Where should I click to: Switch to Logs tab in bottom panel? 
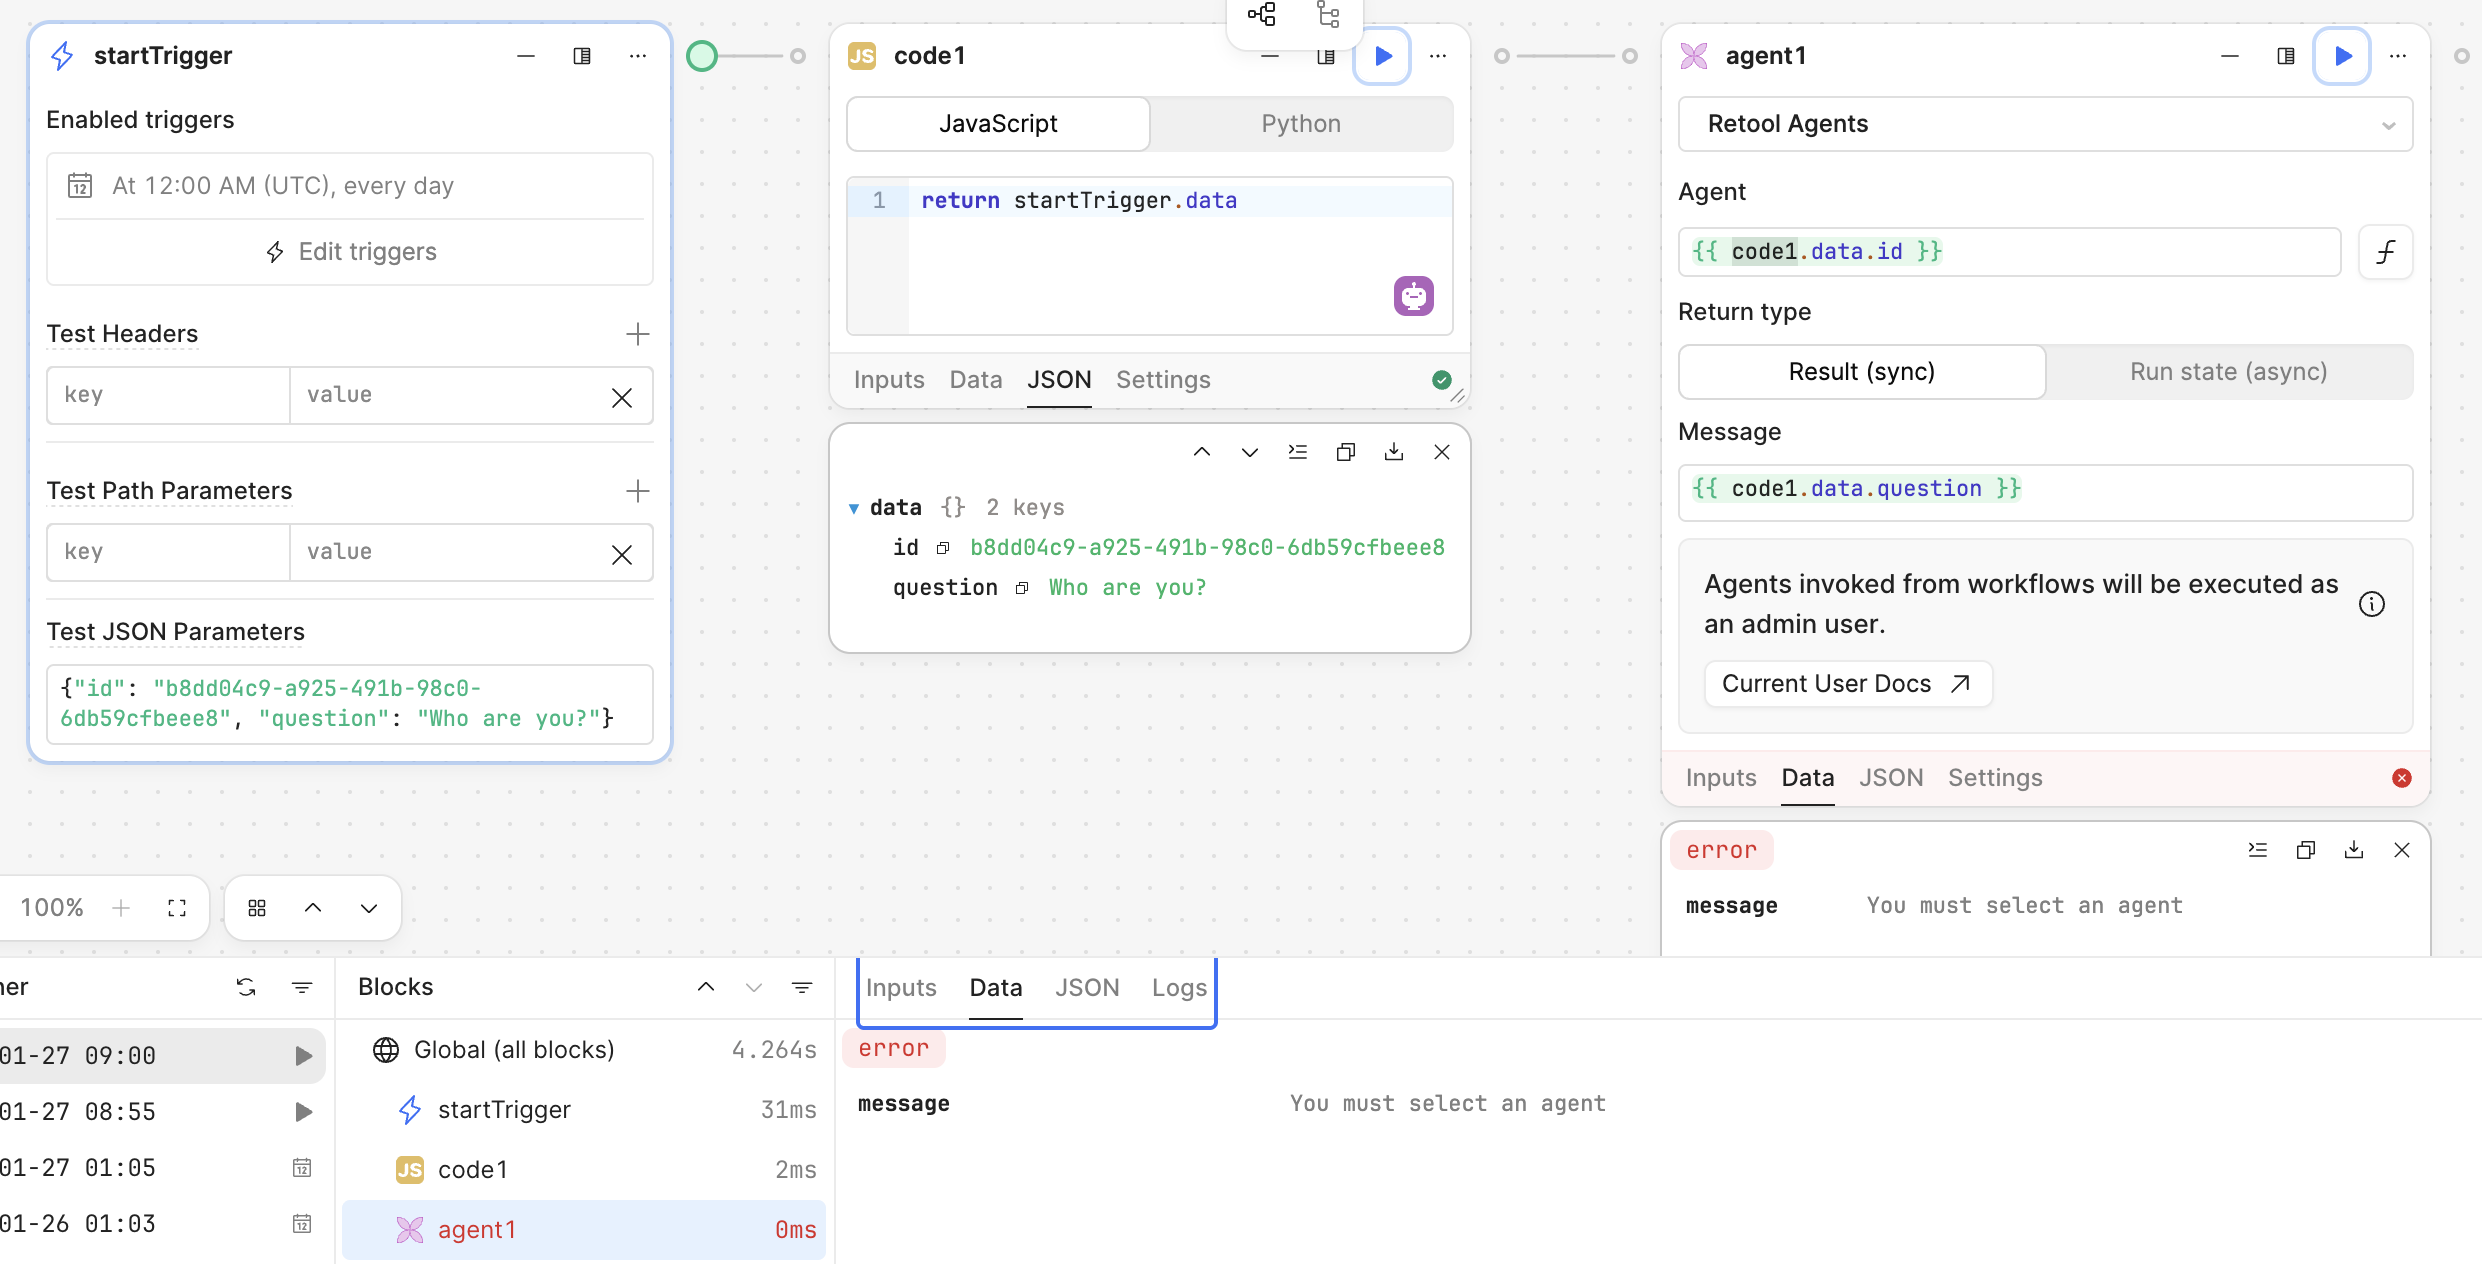point(1179,988)
